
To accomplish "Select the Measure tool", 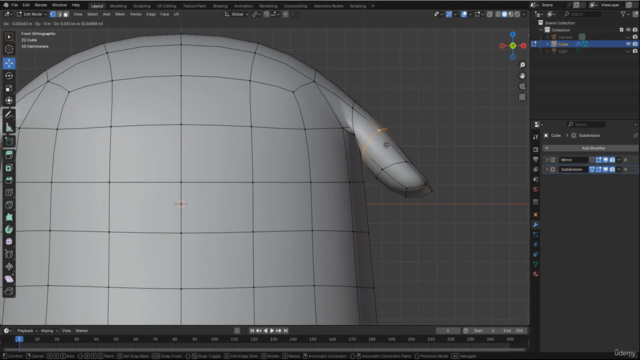I will click(9, 127).
